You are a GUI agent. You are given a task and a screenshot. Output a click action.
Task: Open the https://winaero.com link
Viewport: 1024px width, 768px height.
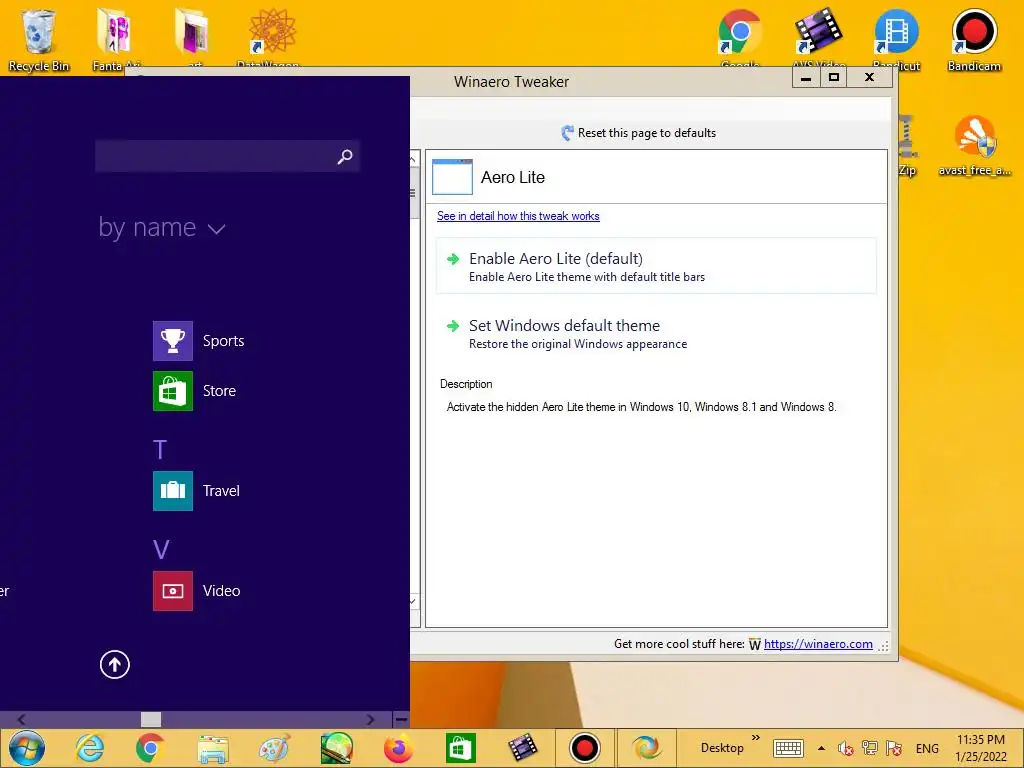point(818,644)
